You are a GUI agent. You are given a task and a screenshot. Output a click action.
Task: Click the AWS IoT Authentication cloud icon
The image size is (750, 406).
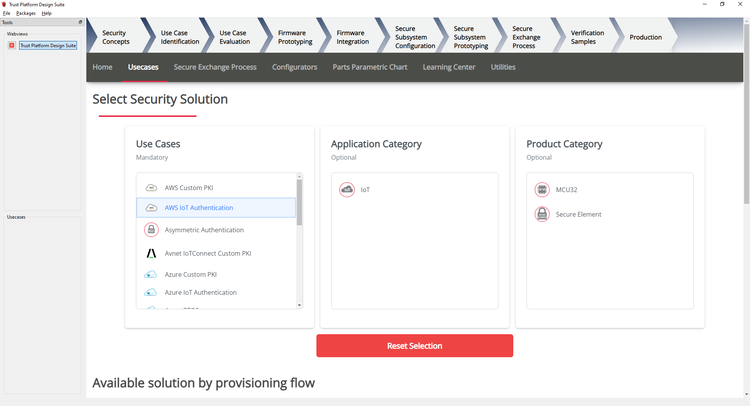tap(151, 208)
